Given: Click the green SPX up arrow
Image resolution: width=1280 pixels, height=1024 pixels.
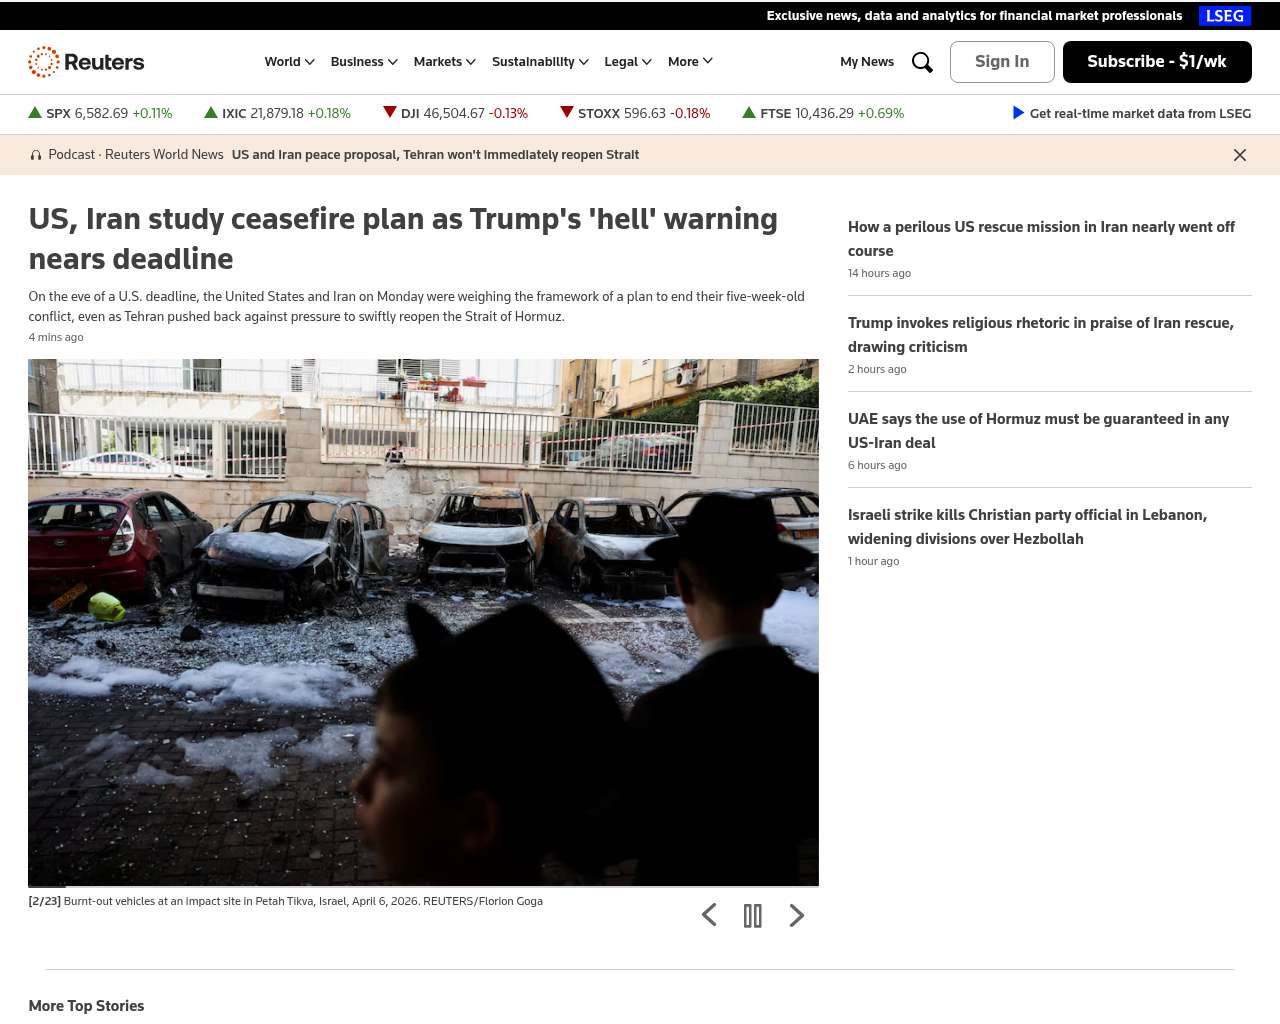Looking at the screenshot, I should coord(35,113).
